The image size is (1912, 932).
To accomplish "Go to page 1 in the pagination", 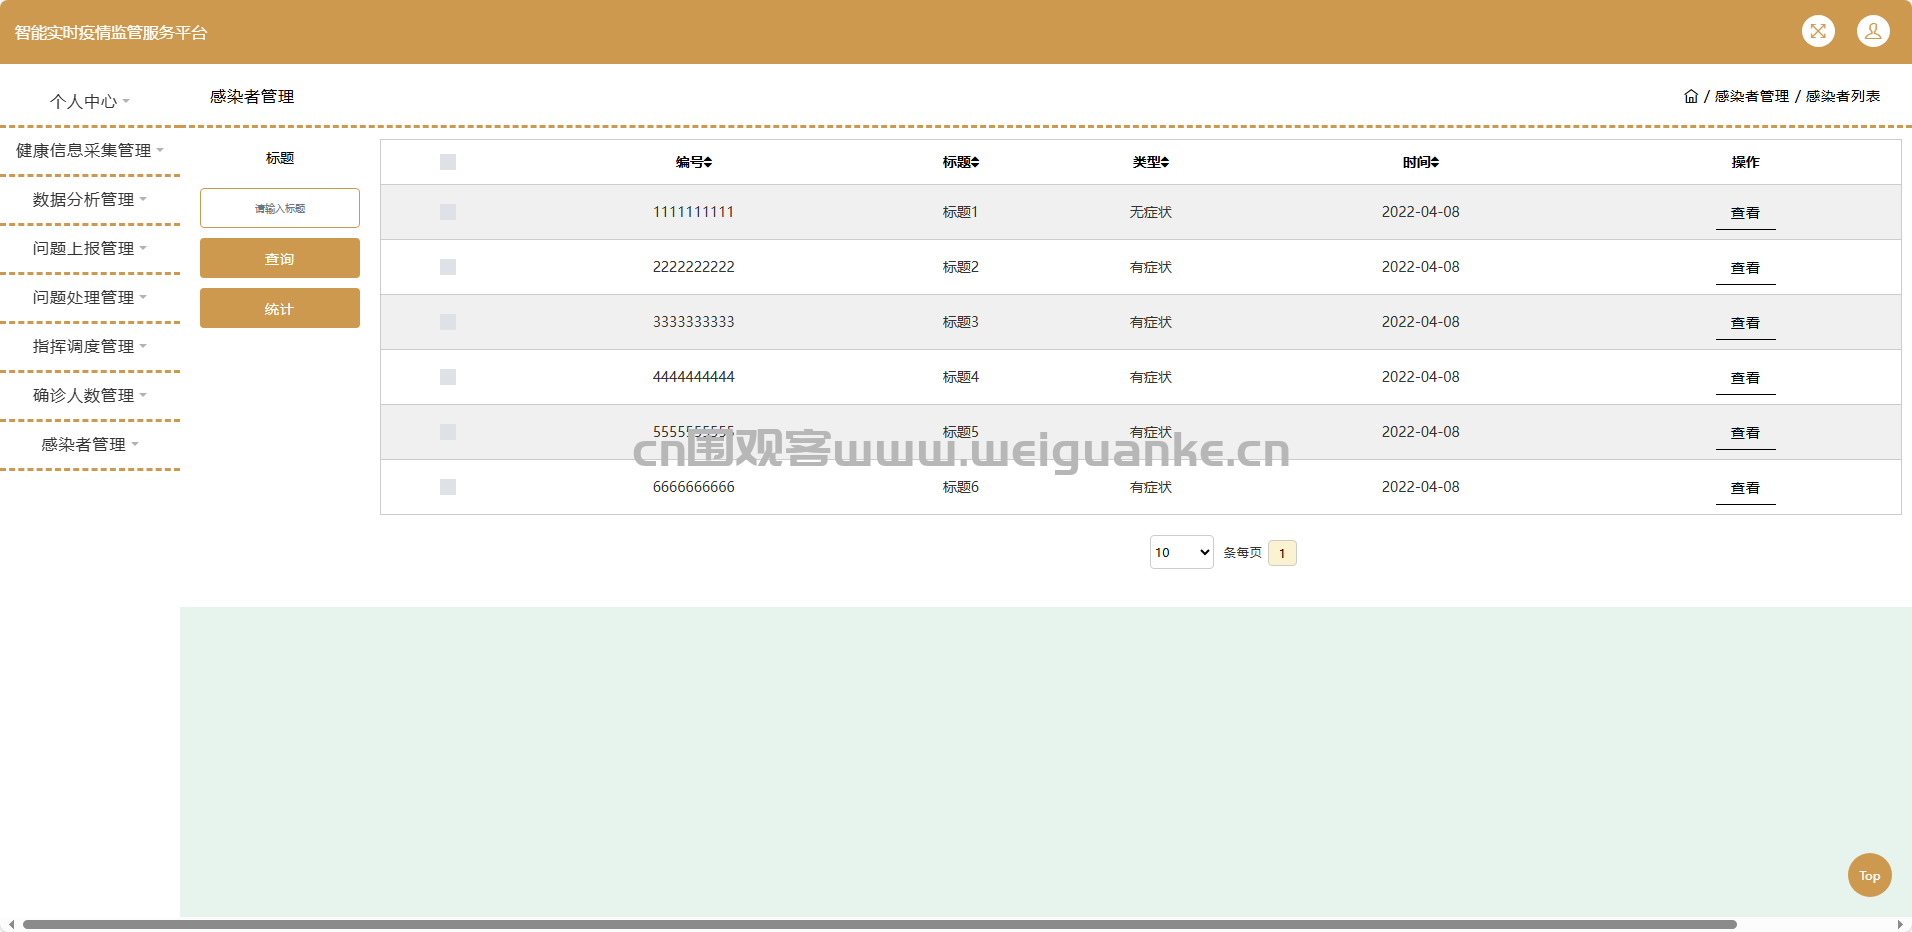I will pyautogui.click(x=1282, y=553).
